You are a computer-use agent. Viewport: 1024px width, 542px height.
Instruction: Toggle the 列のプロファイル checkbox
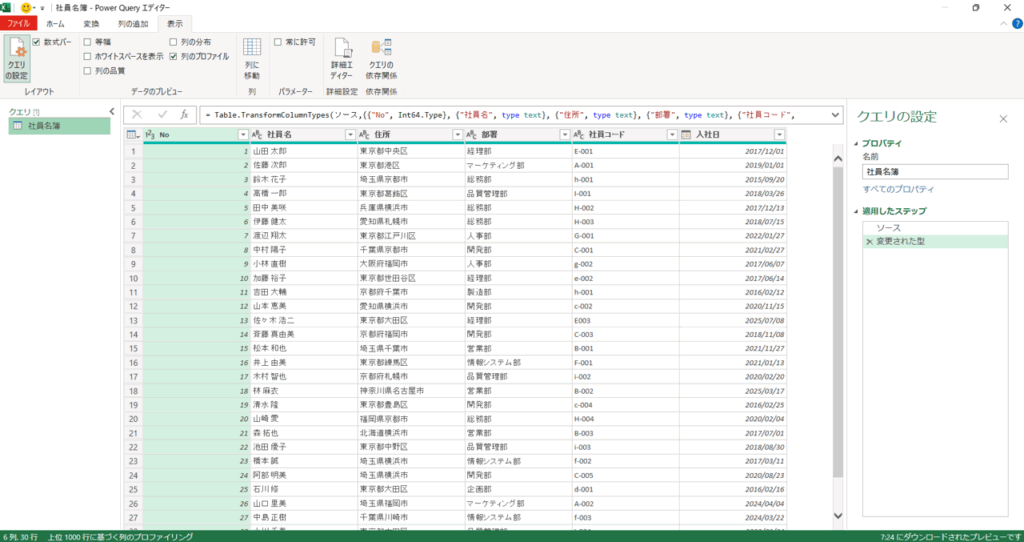(x=173, y=57)
